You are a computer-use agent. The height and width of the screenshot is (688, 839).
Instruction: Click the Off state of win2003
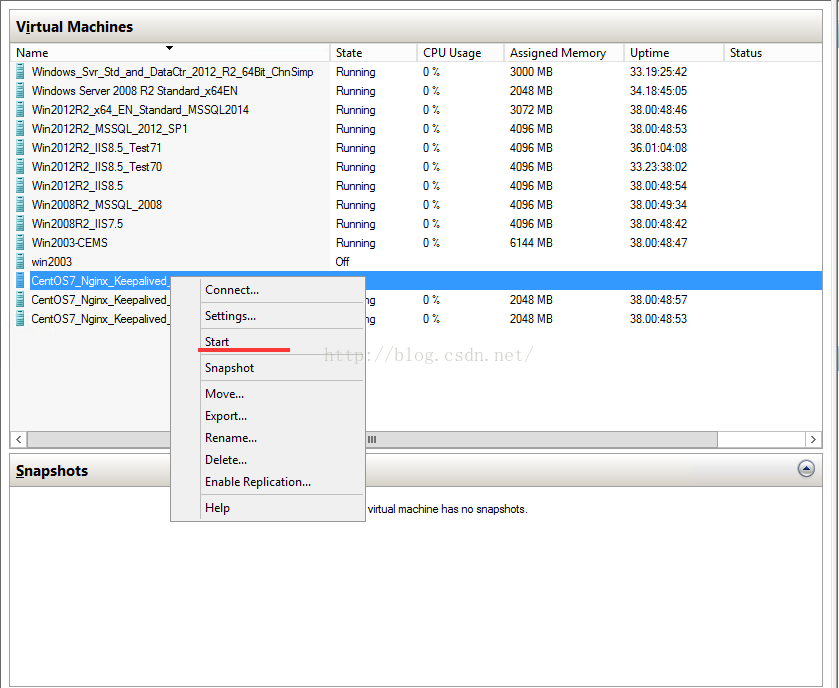(x=342, y=262)
